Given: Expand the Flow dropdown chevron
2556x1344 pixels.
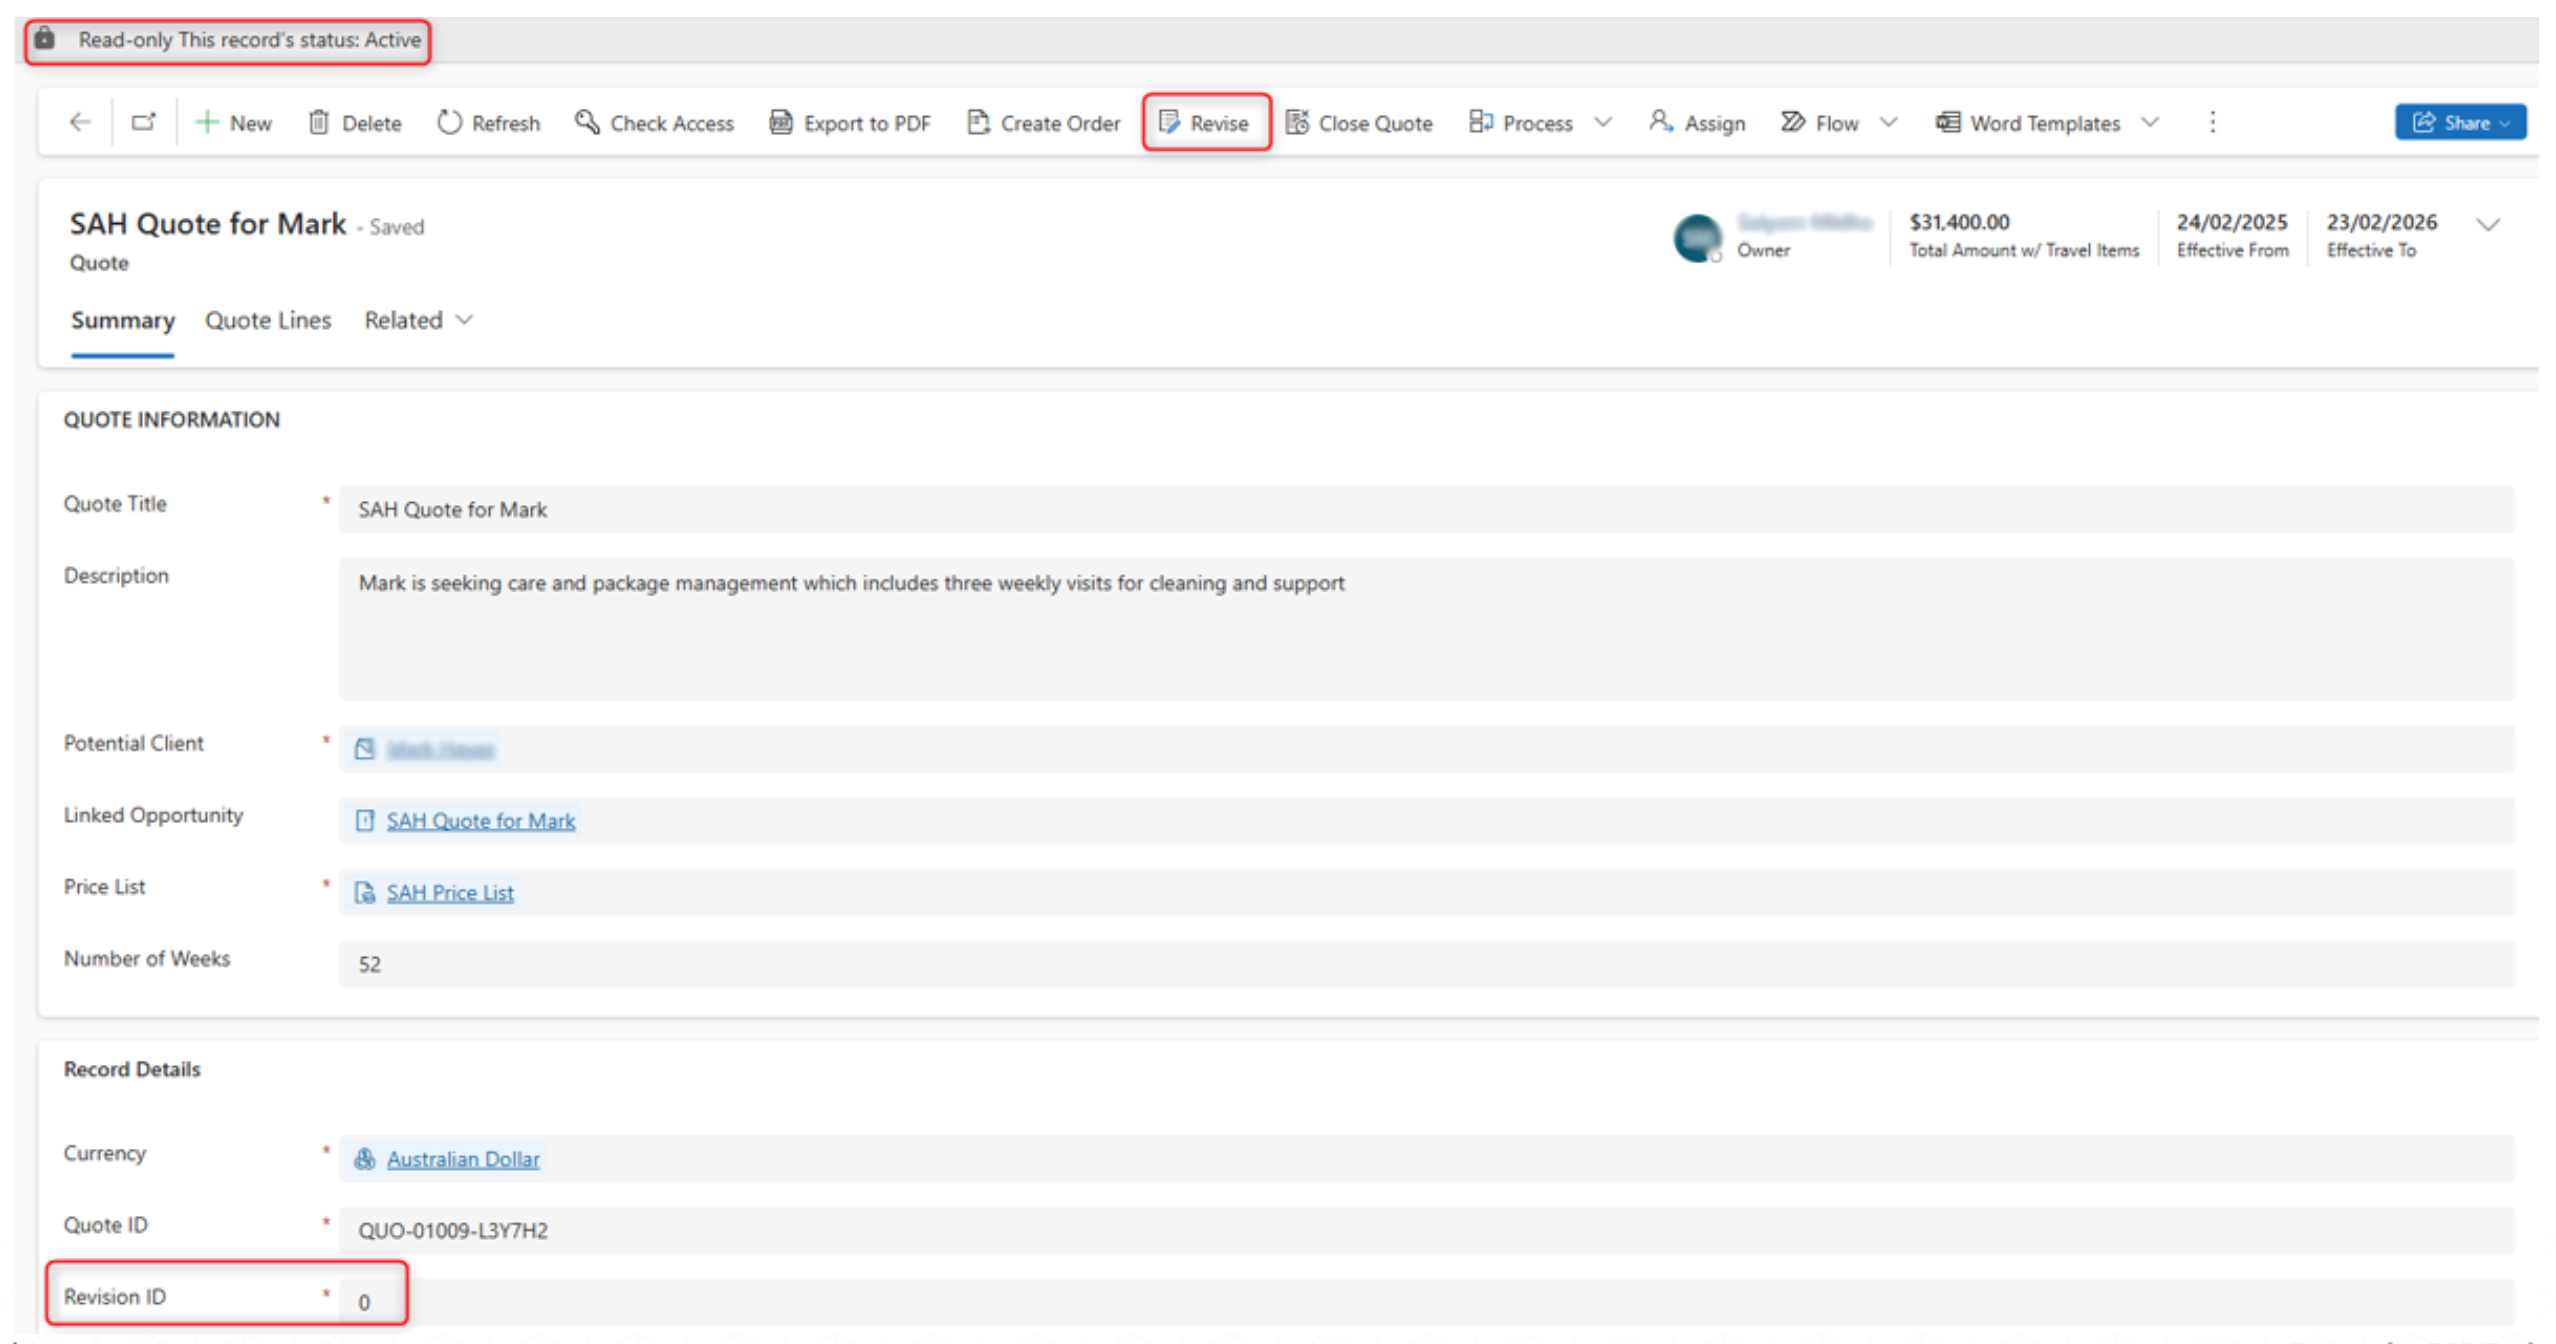Looking at the screenshot, I should point(1888,122).
